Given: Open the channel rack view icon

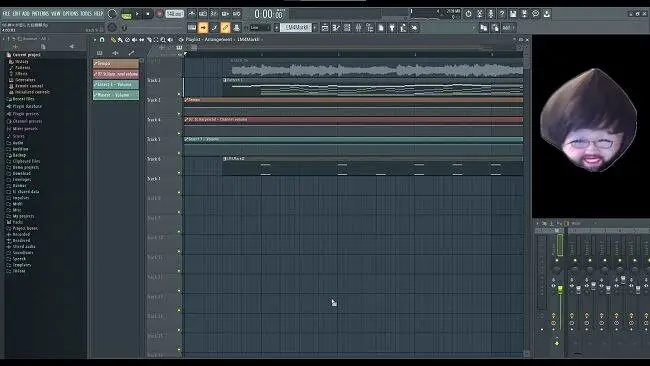Looking at the screenshot, I should tap(347, 28).
